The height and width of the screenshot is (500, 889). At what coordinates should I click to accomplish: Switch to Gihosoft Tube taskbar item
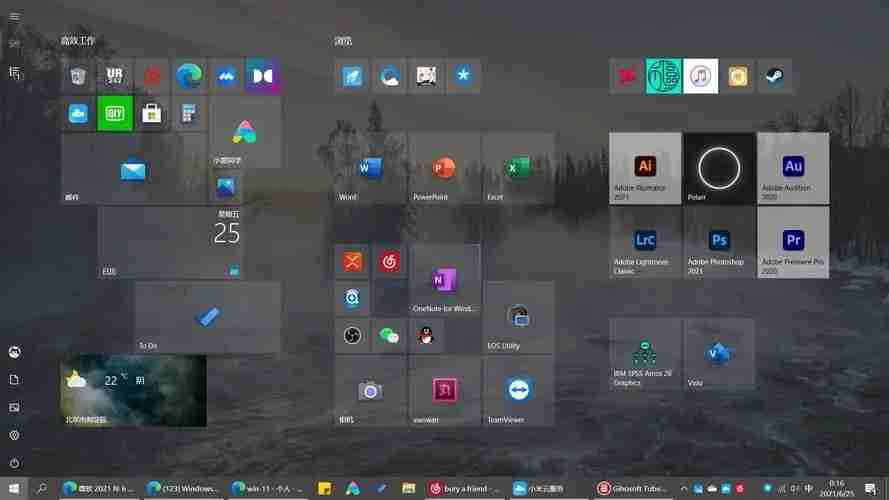pos(632,488)
